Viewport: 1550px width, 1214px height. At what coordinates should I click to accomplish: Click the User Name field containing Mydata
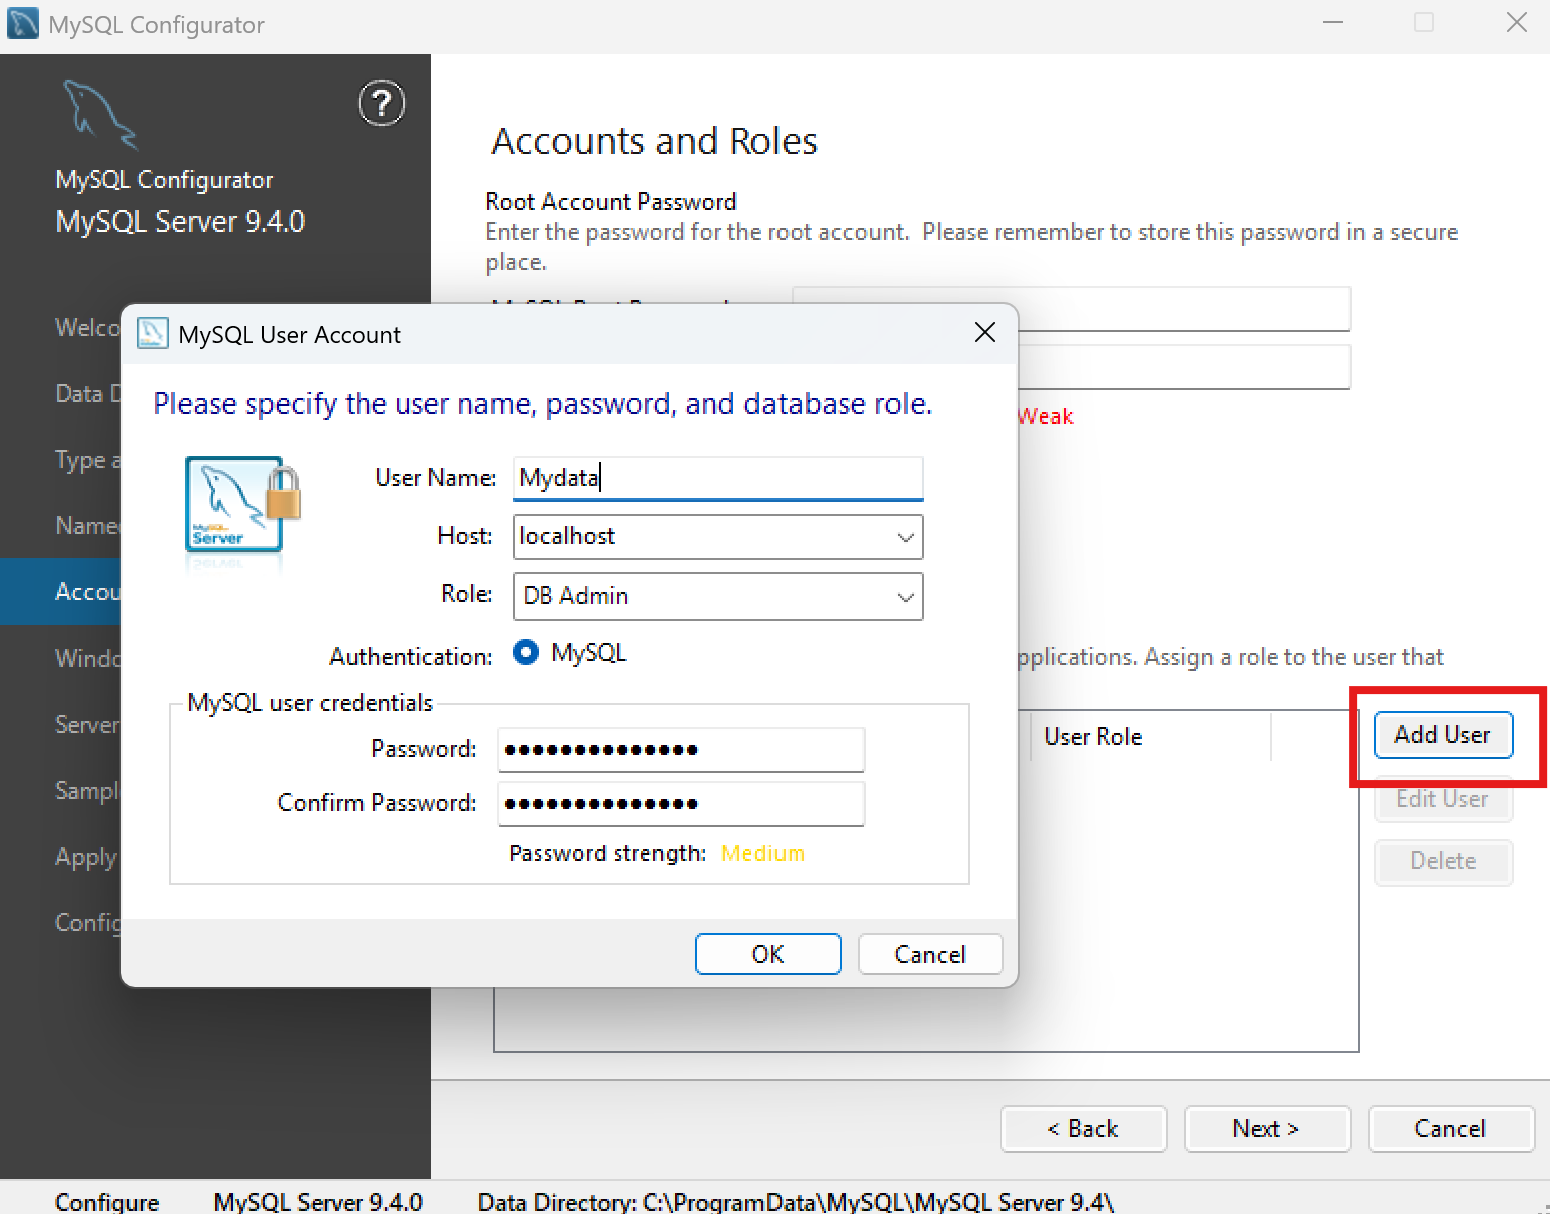coord(718,478)
